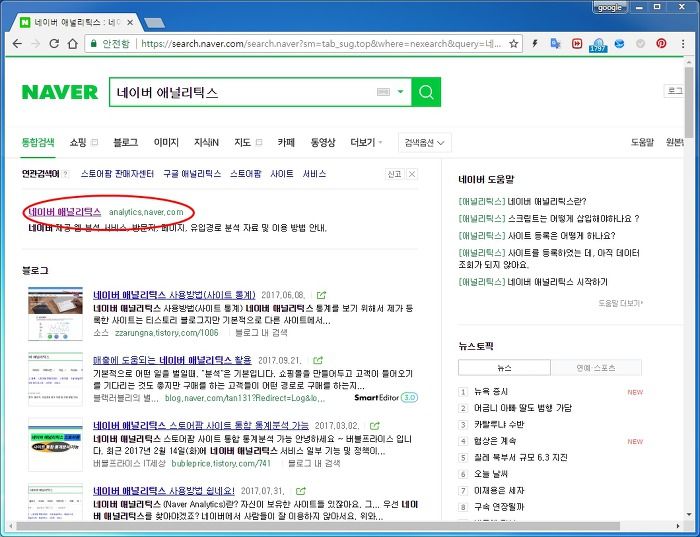Open the 네이버 애널리틱스 site result link
The height and width of the screenshot is (537, 700).
pos(65,212)
